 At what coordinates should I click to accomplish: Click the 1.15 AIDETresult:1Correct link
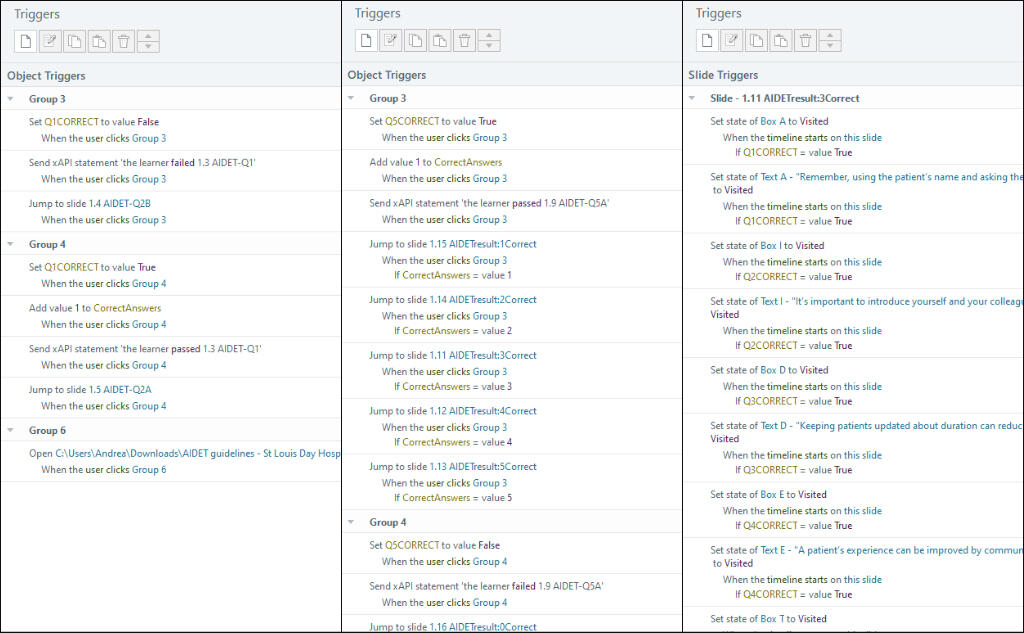[x=492, y=244]
